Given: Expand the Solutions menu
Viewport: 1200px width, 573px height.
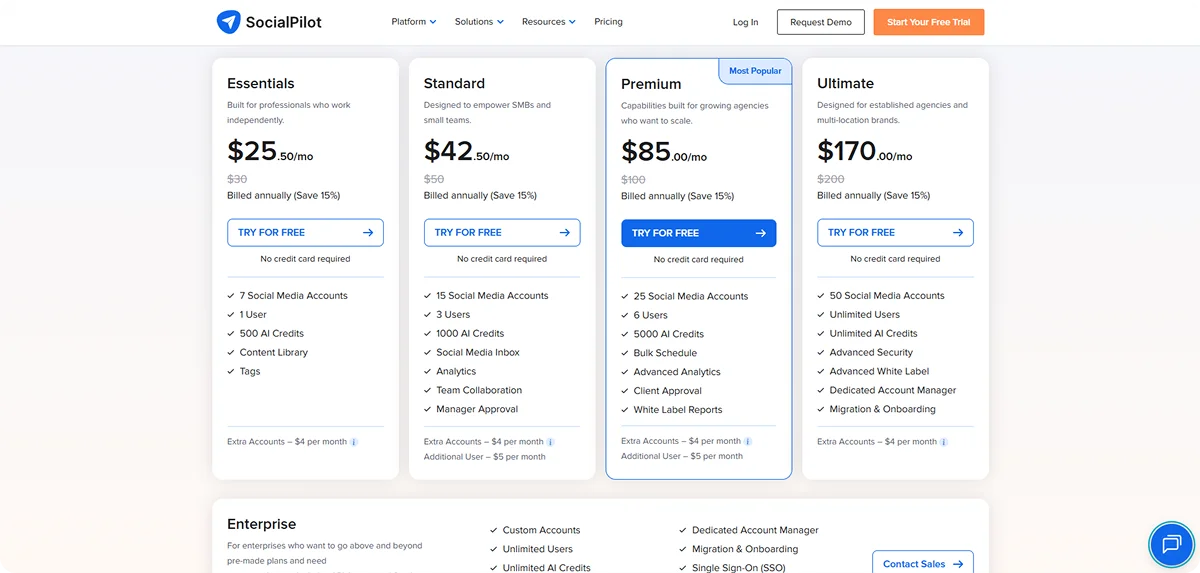Looking at the screenshot, I should 479,21.
